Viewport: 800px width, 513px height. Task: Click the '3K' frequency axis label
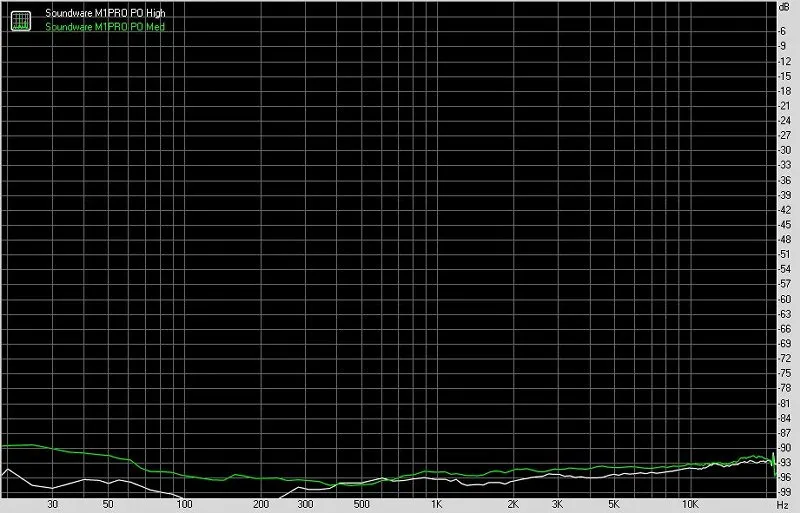(x=558, y=504)
